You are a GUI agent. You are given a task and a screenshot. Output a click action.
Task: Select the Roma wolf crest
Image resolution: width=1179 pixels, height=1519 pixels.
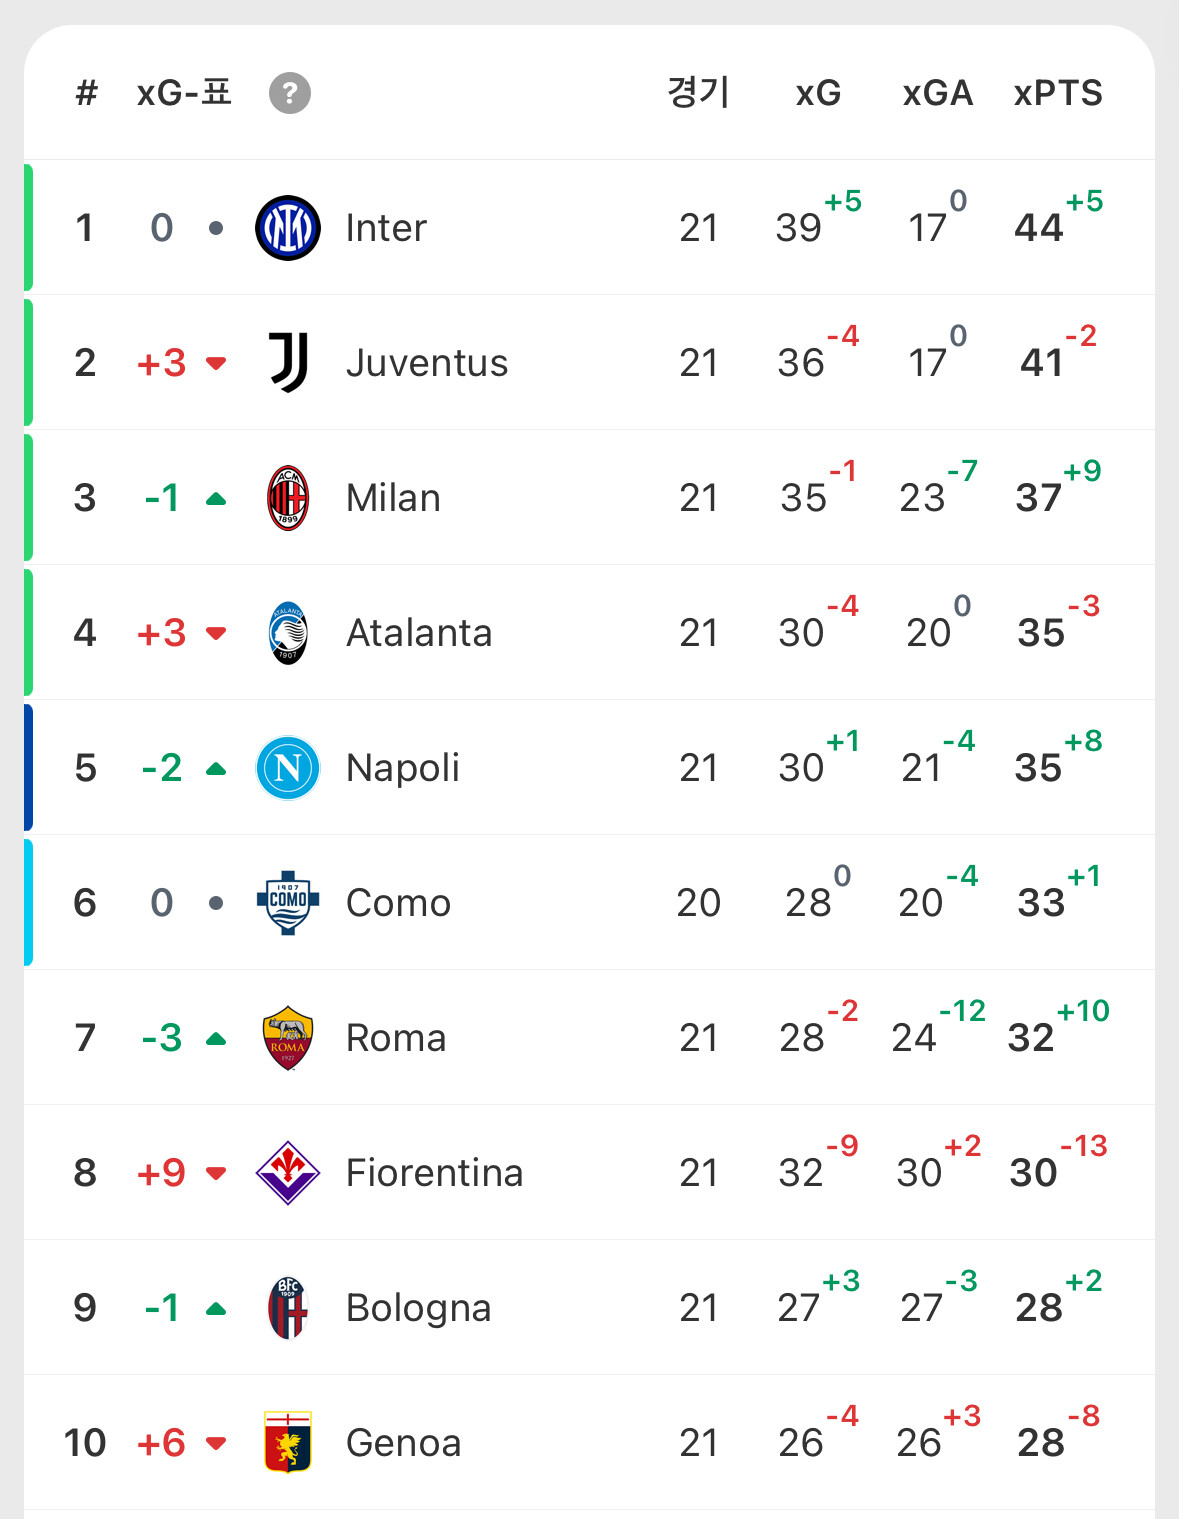(x=288, y=1038)
